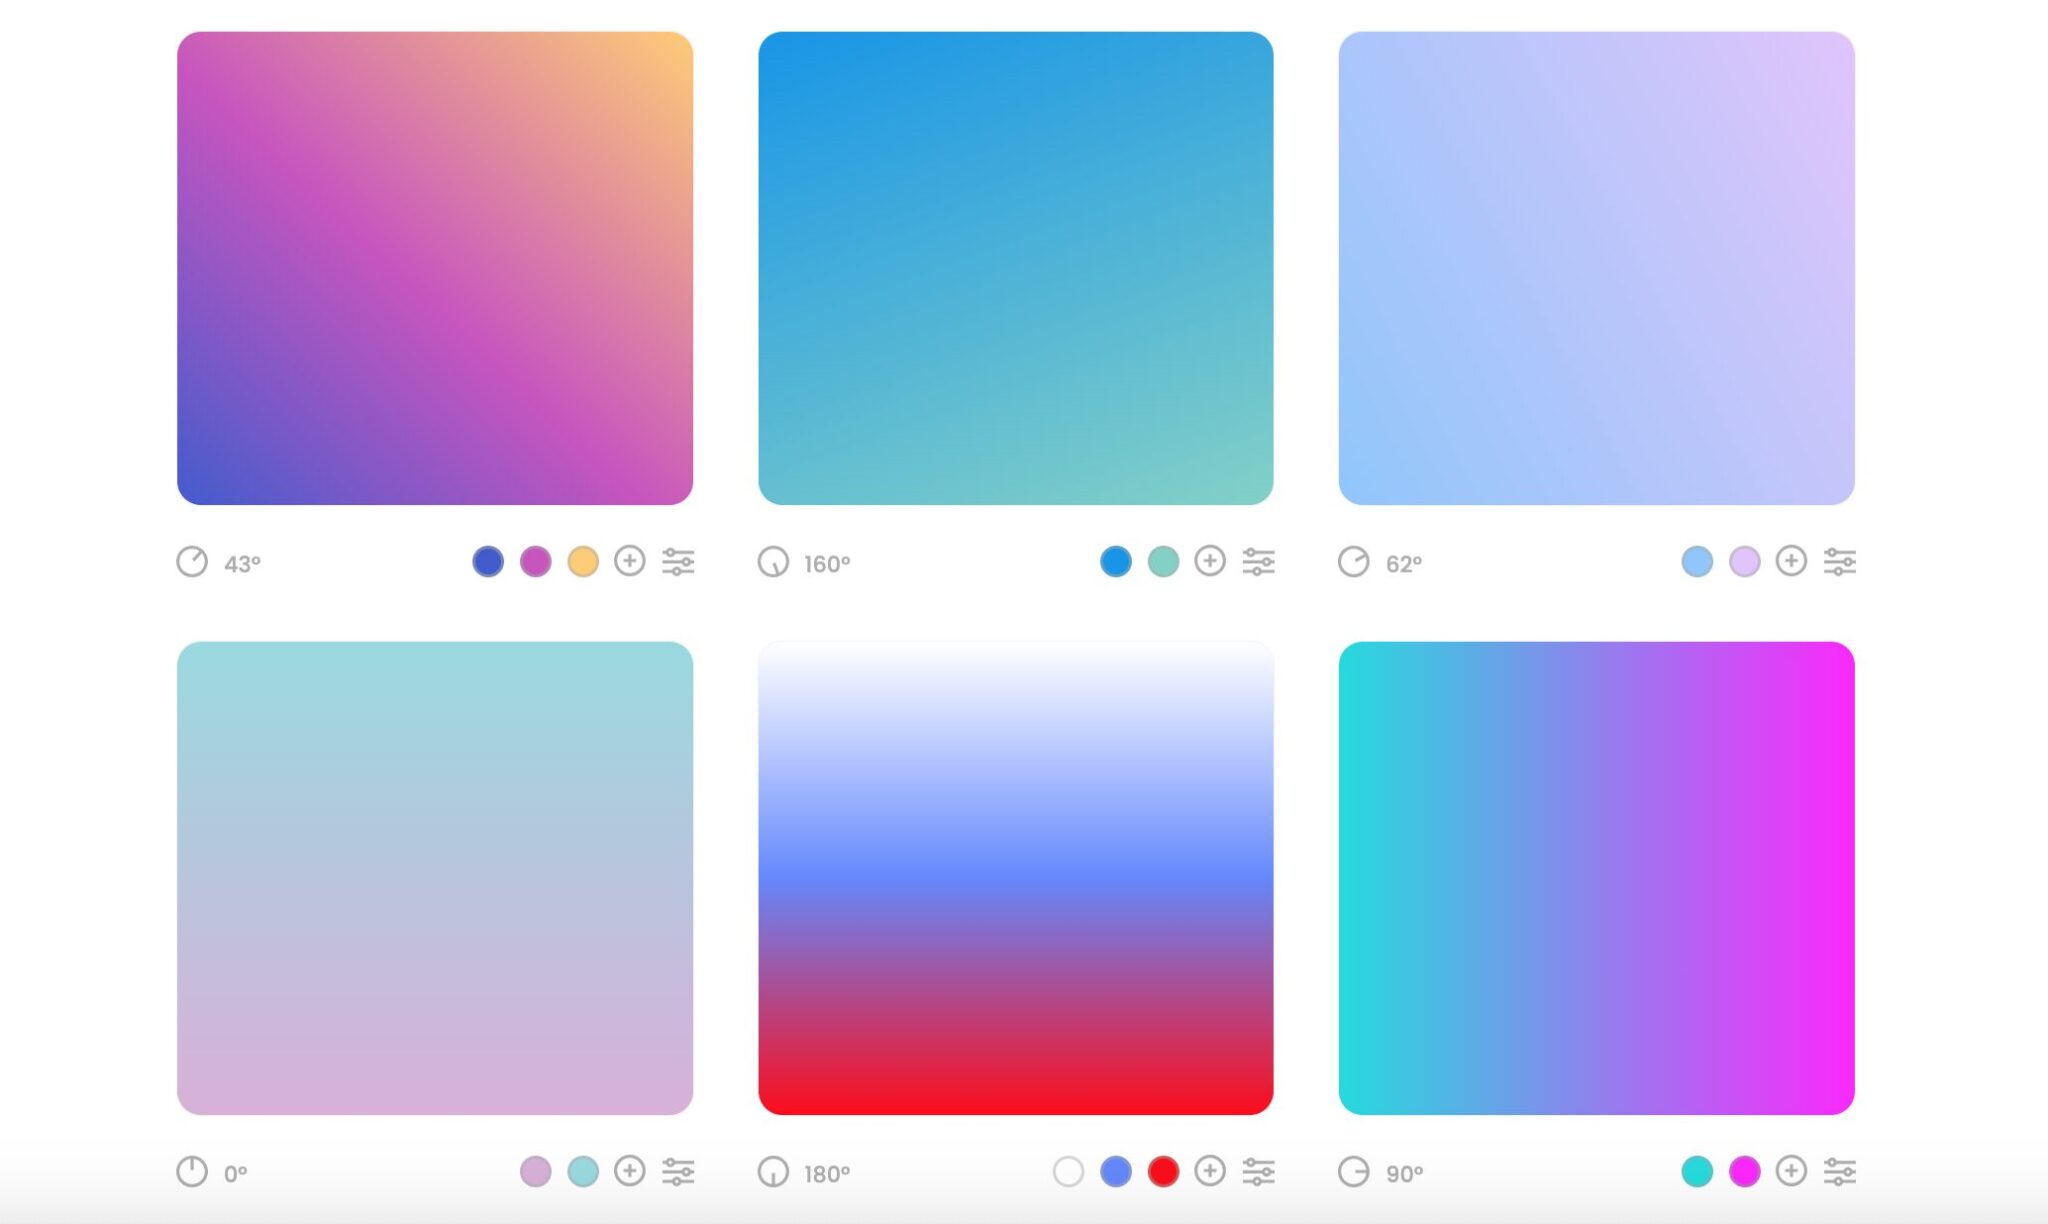The height and width of the screenshot is (1224, 2048).
Task: Click the white-blue-red gradient preview
Action: coord(1016,878)
